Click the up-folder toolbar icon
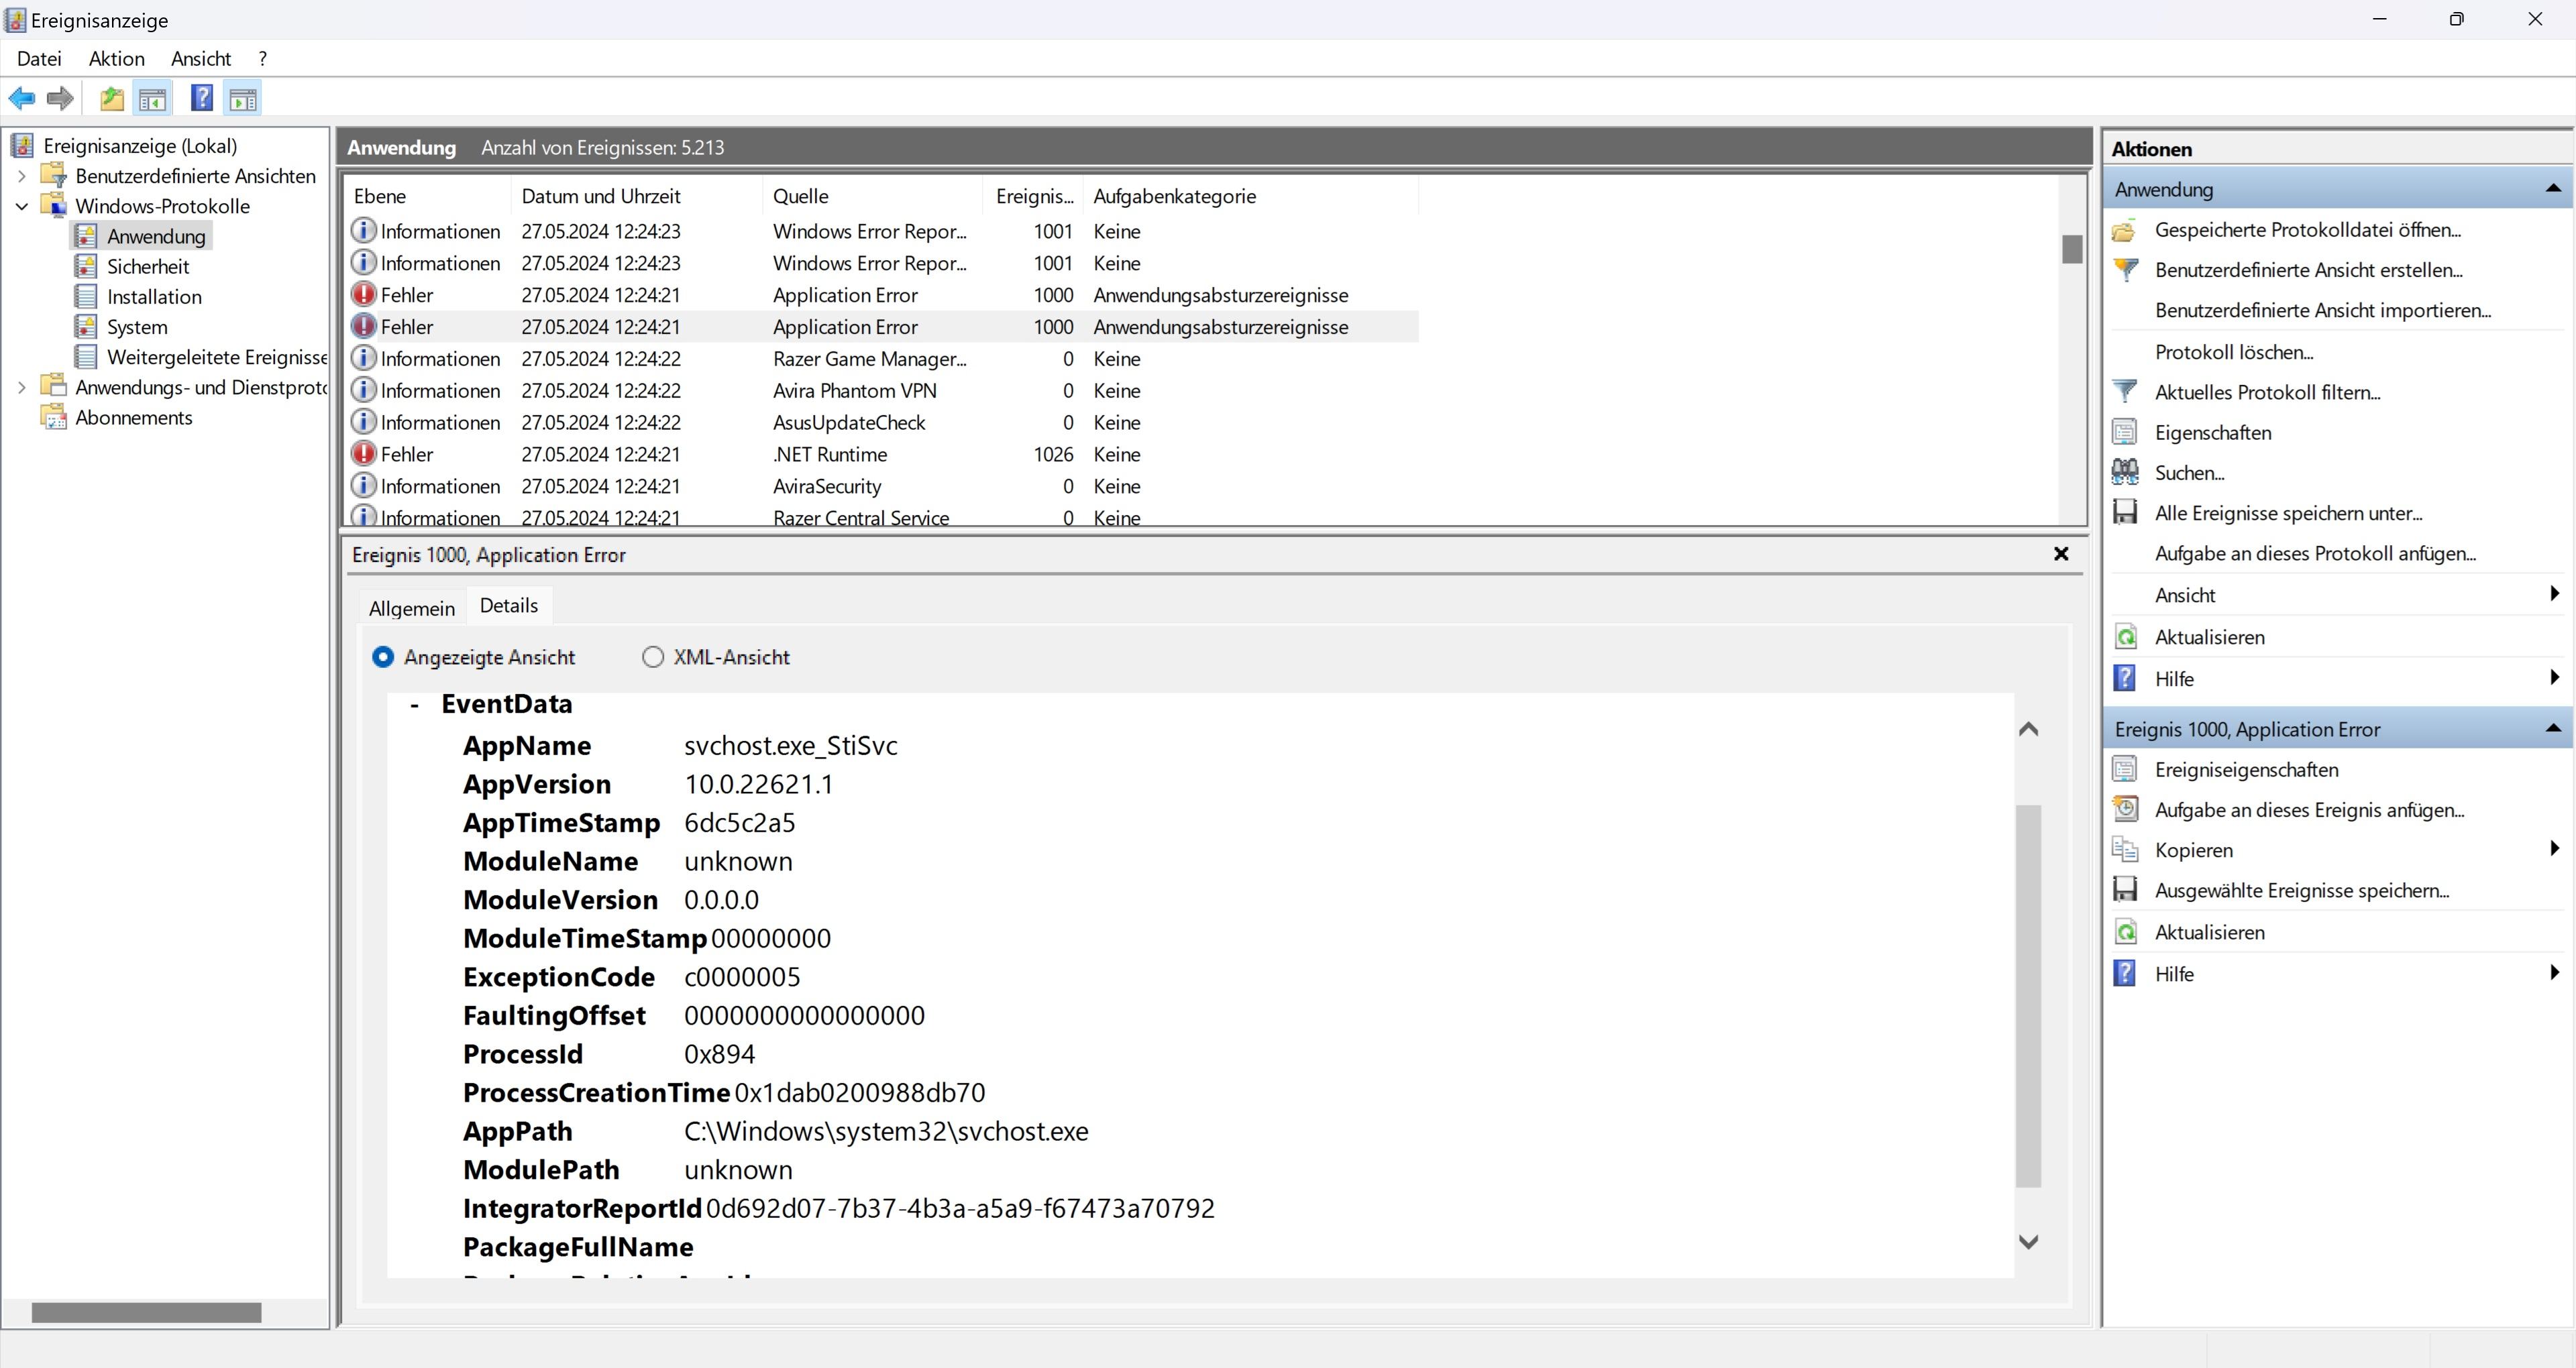2576x1368 pixels. pyautogui.click(x=112, y=98)
